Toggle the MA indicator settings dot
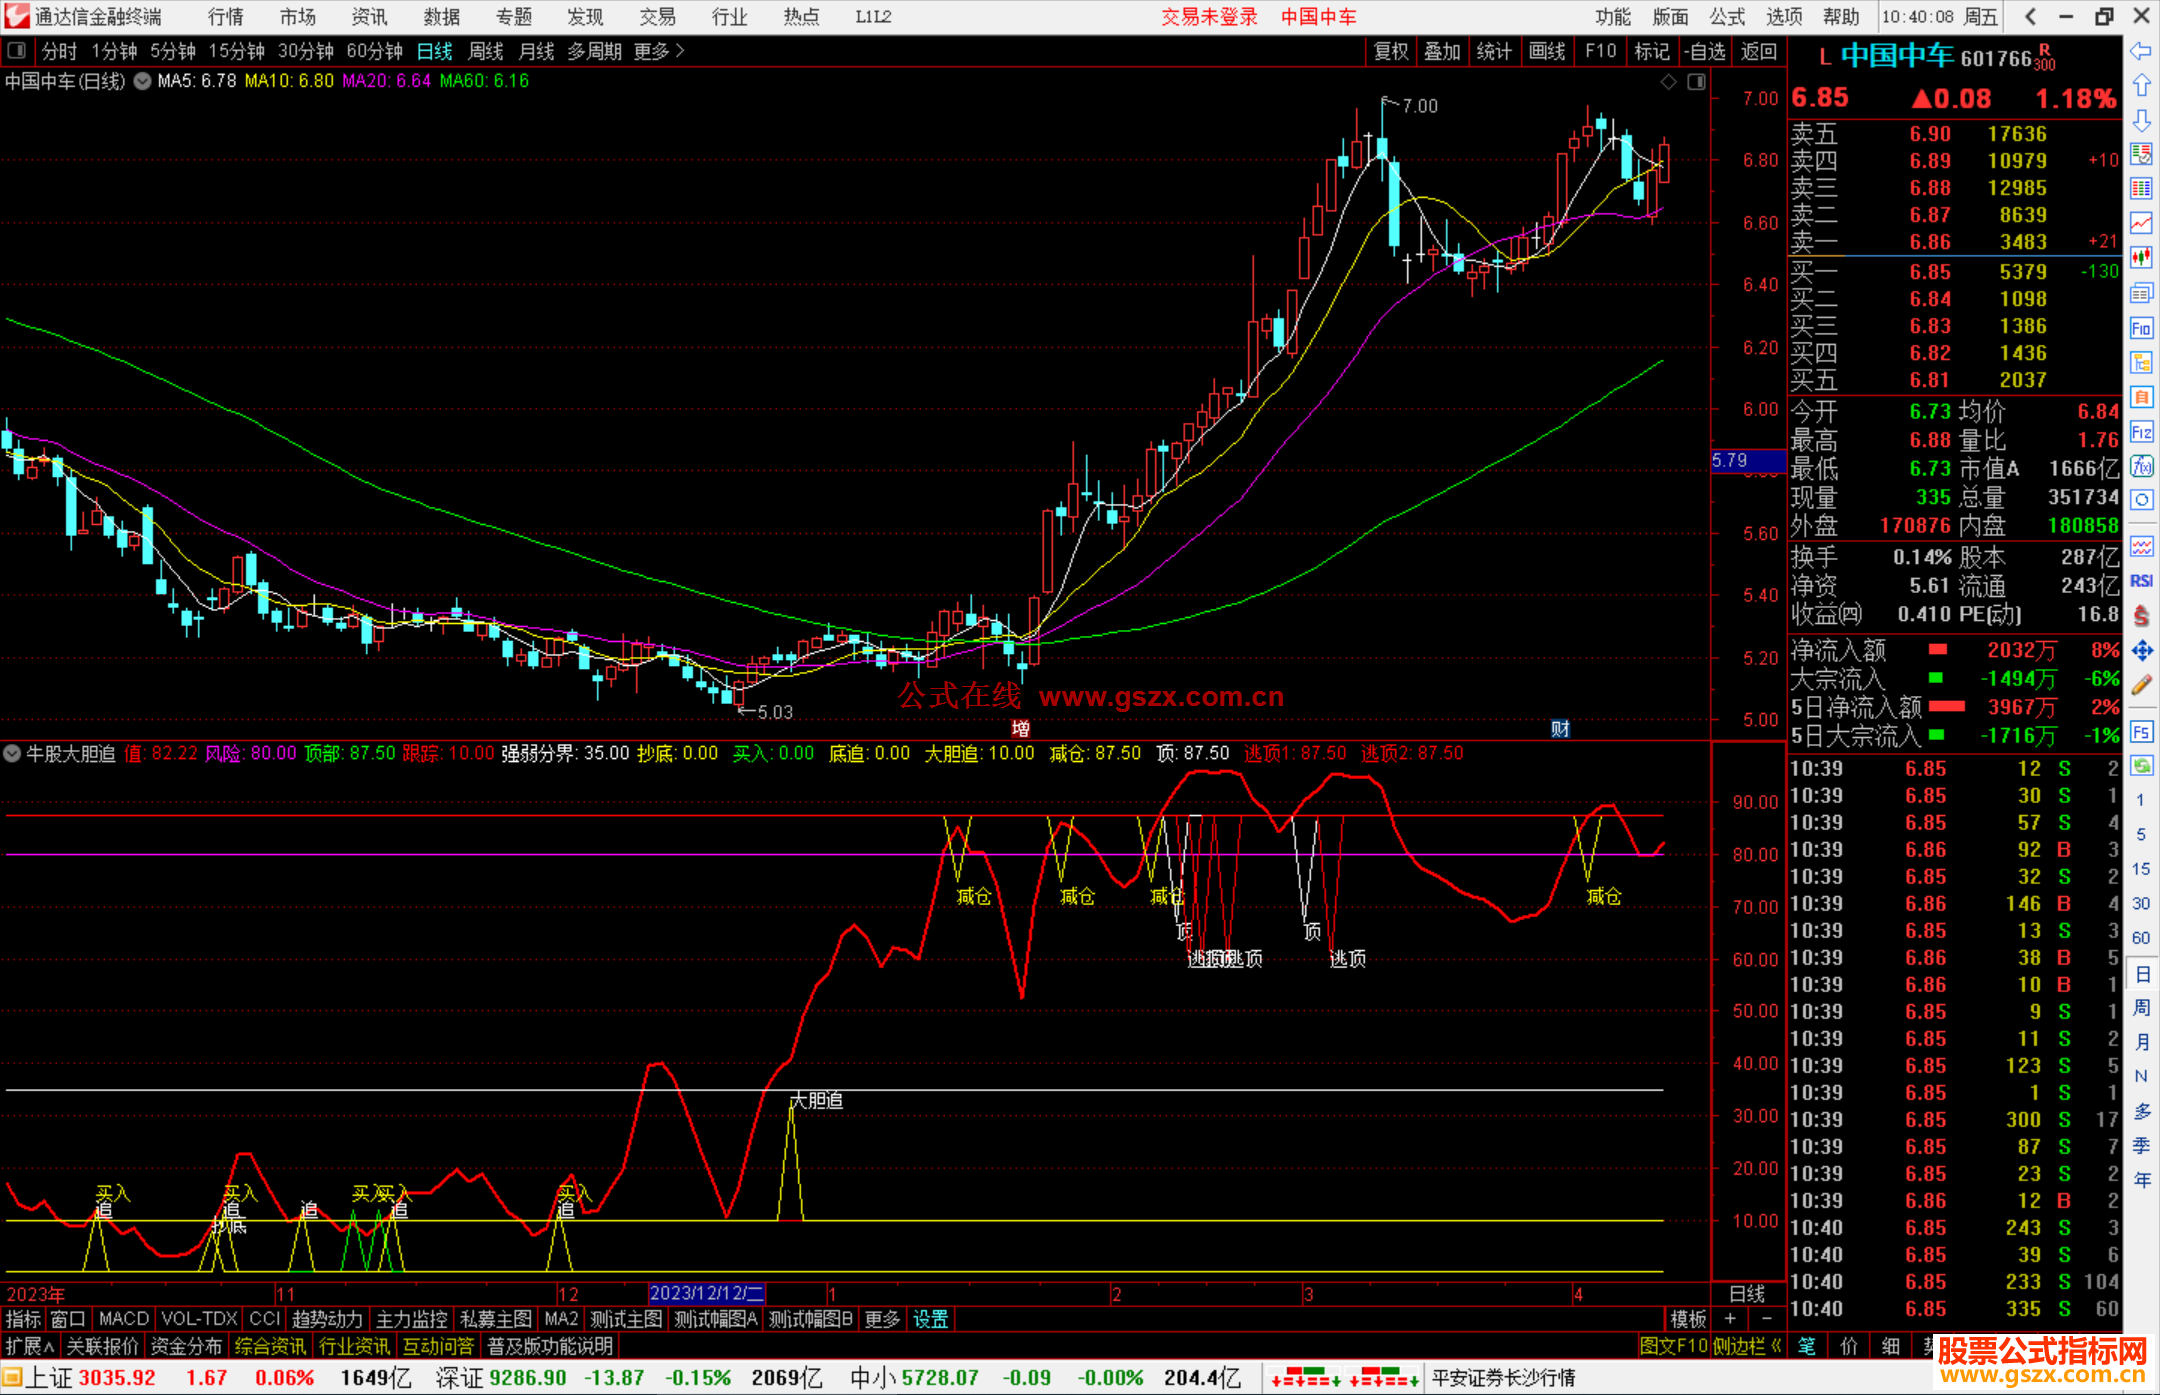Viewport: 2160px width, 1395px height. pyautogui.click(x=143, y=81)
